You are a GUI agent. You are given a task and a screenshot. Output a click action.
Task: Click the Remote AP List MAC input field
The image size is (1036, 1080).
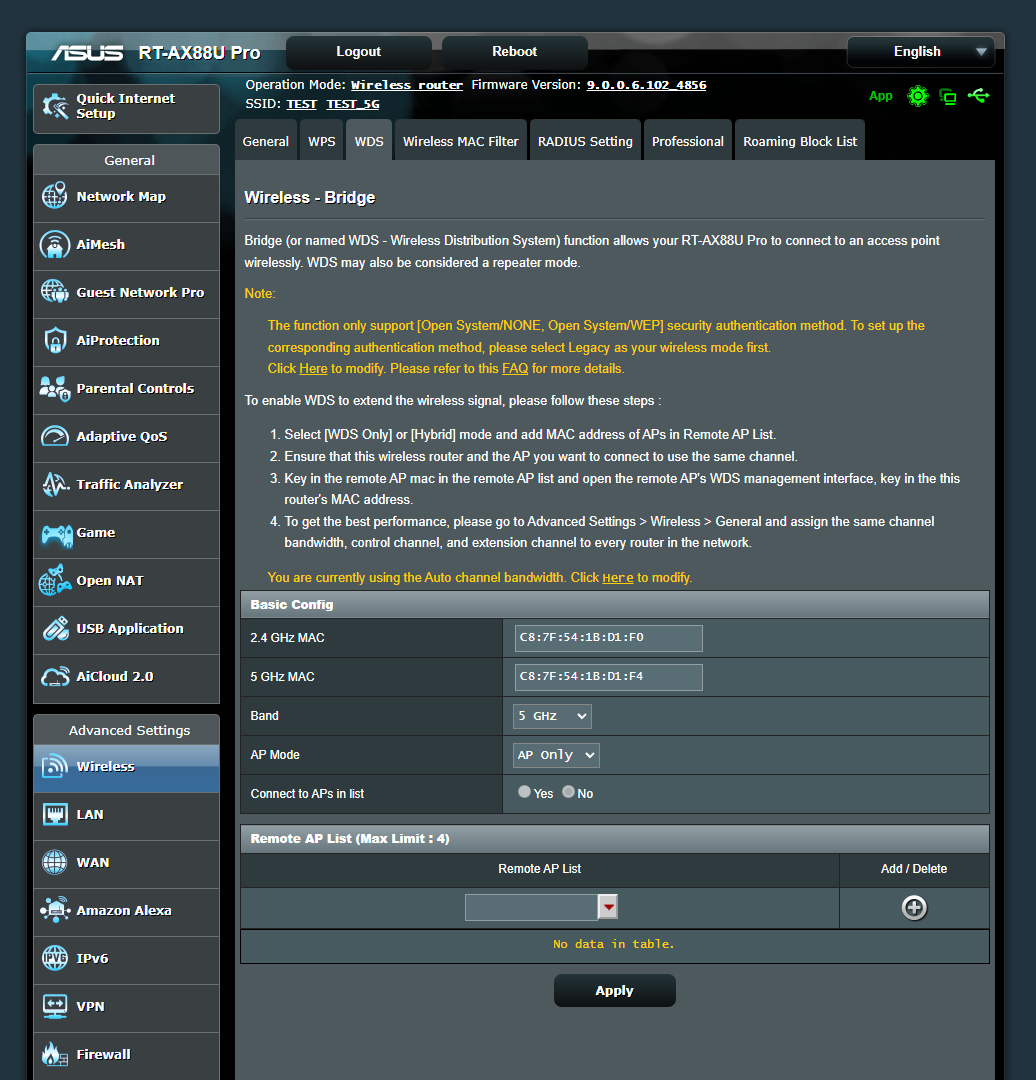[531, 907]
